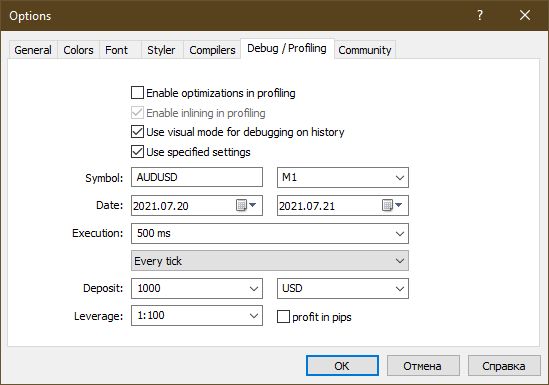
Task: Switch to the General tab
Action: pos(33,50)
